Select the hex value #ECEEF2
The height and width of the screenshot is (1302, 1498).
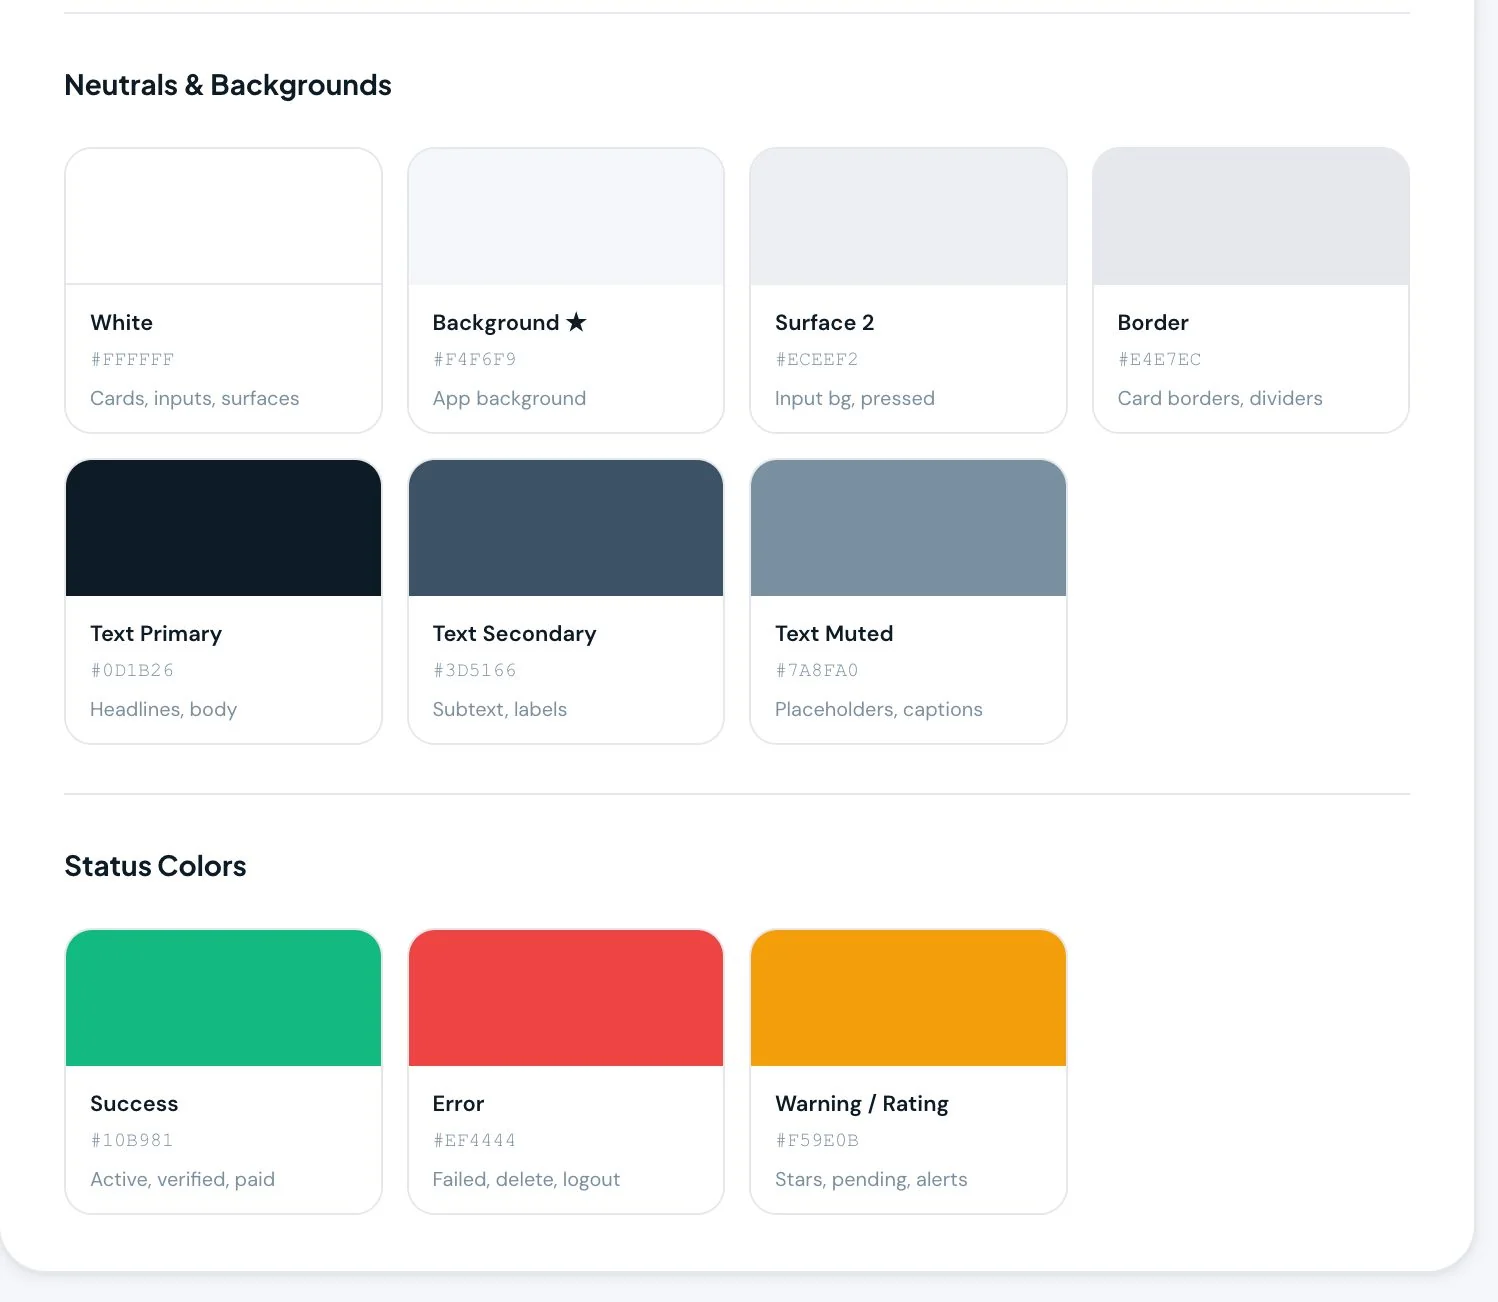[x=817, y=359]
